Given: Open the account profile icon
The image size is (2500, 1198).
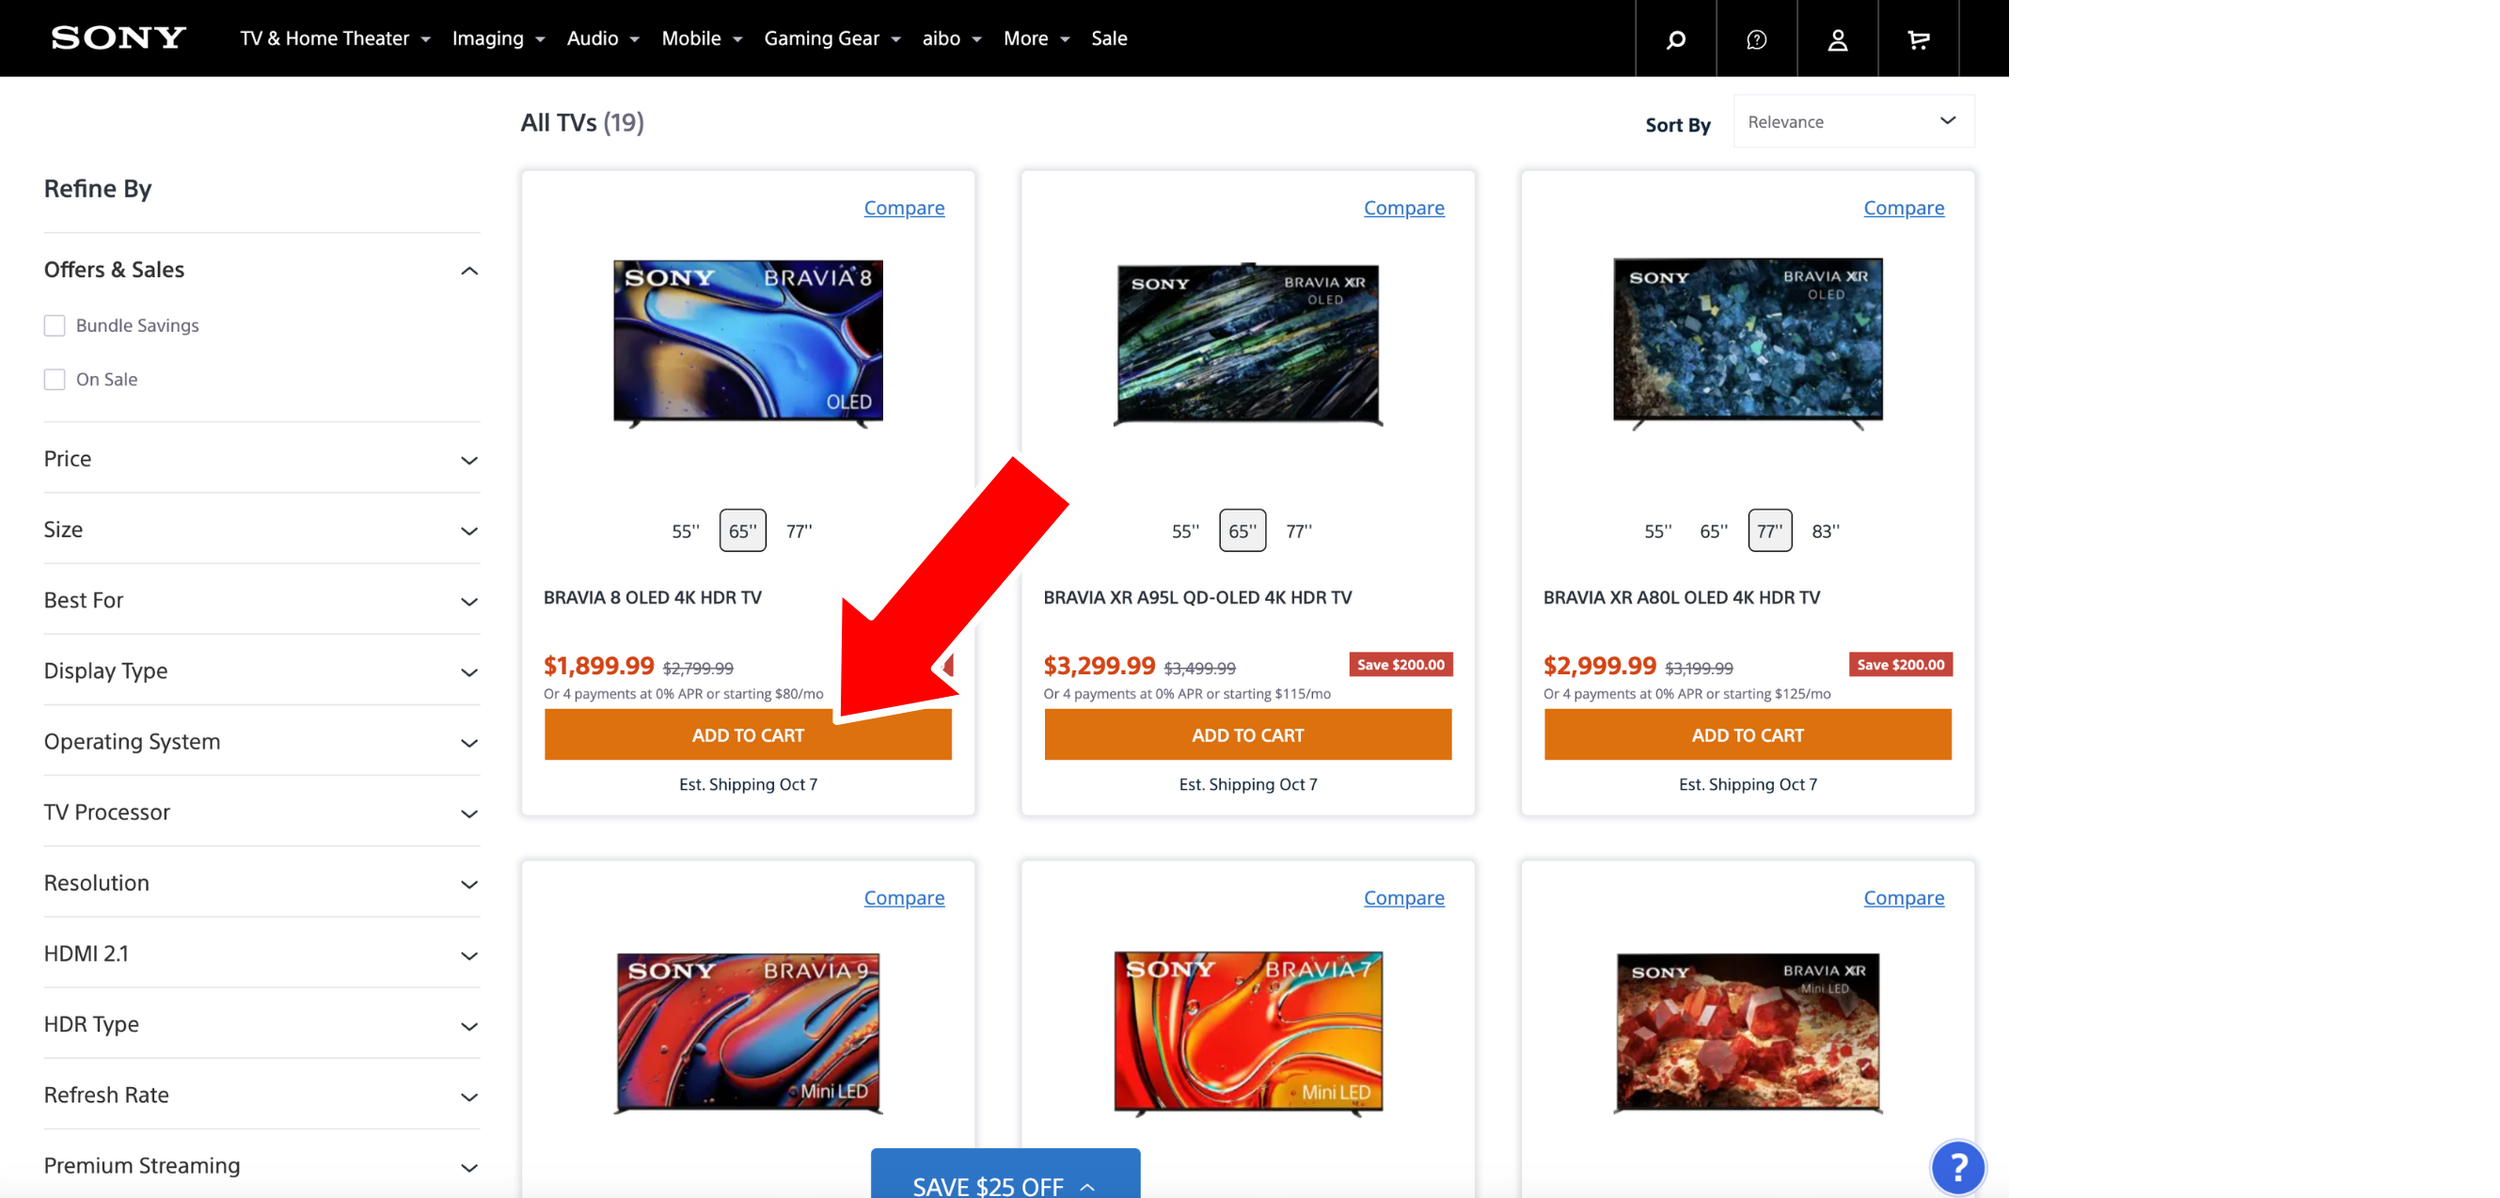Looking at the screenshot, I should (x=1838, y=39).
